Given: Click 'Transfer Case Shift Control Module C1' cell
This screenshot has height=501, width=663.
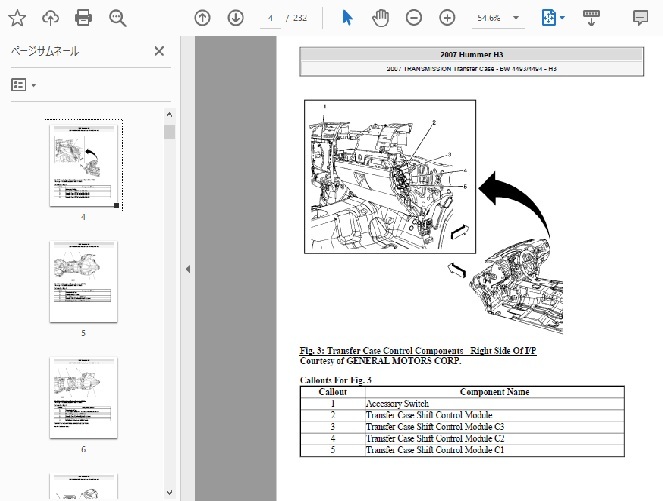Looking at the screenshot, I should click(495, 450).
